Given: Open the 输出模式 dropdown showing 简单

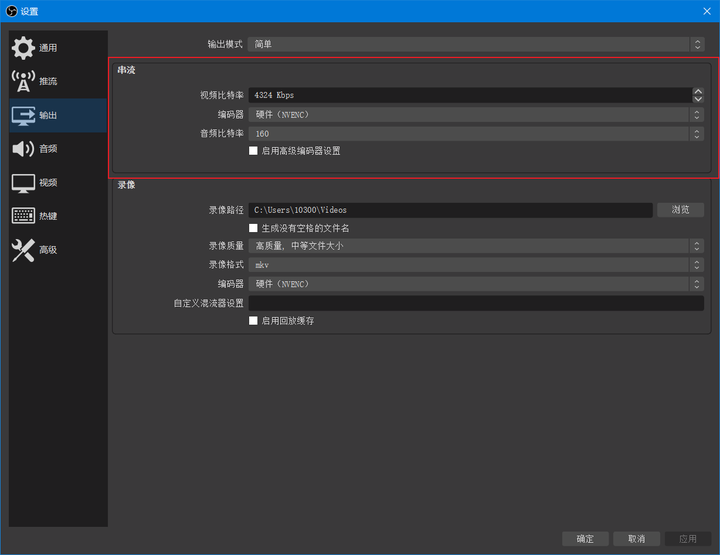Looking at the screenshot, I should pyautogui.click(x=476, y=45).
